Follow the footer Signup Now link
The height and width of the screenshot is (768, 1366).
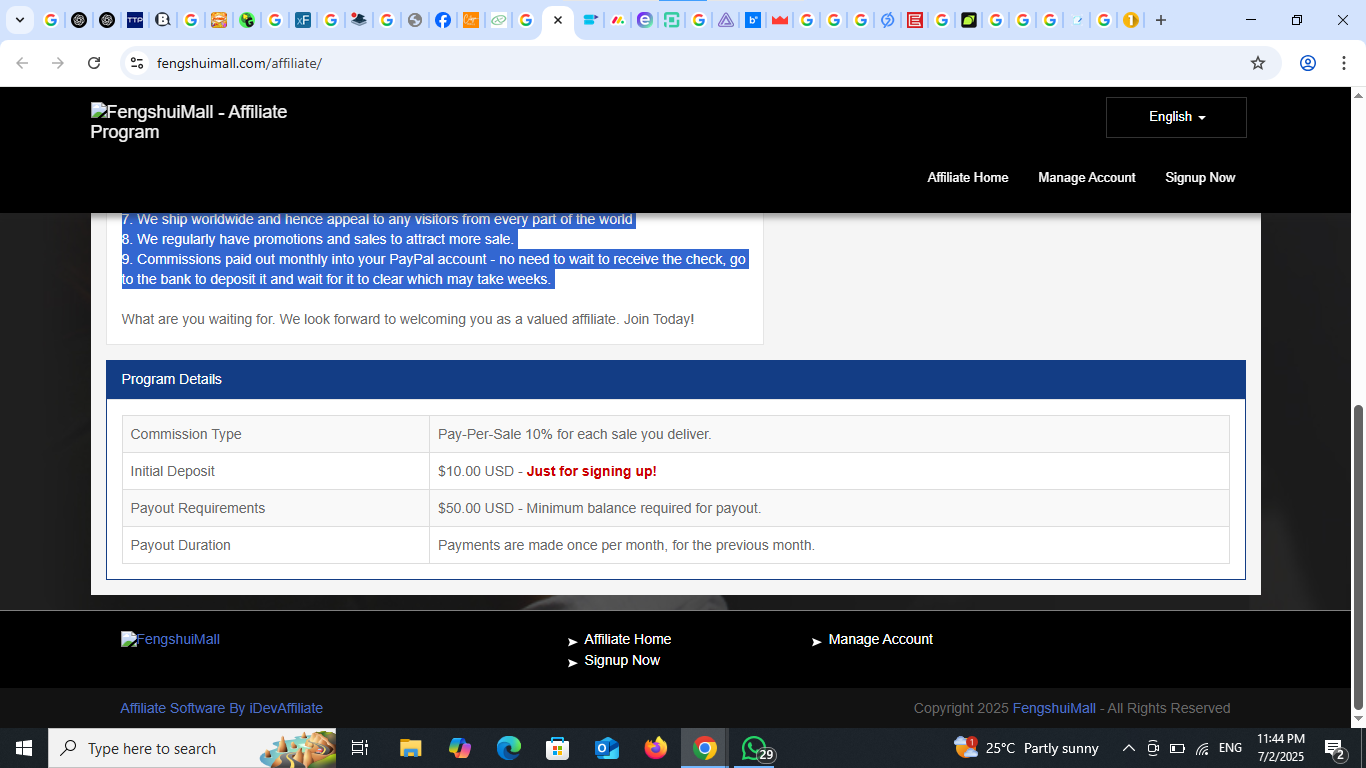pyautogui.click(x=622, y=660)
